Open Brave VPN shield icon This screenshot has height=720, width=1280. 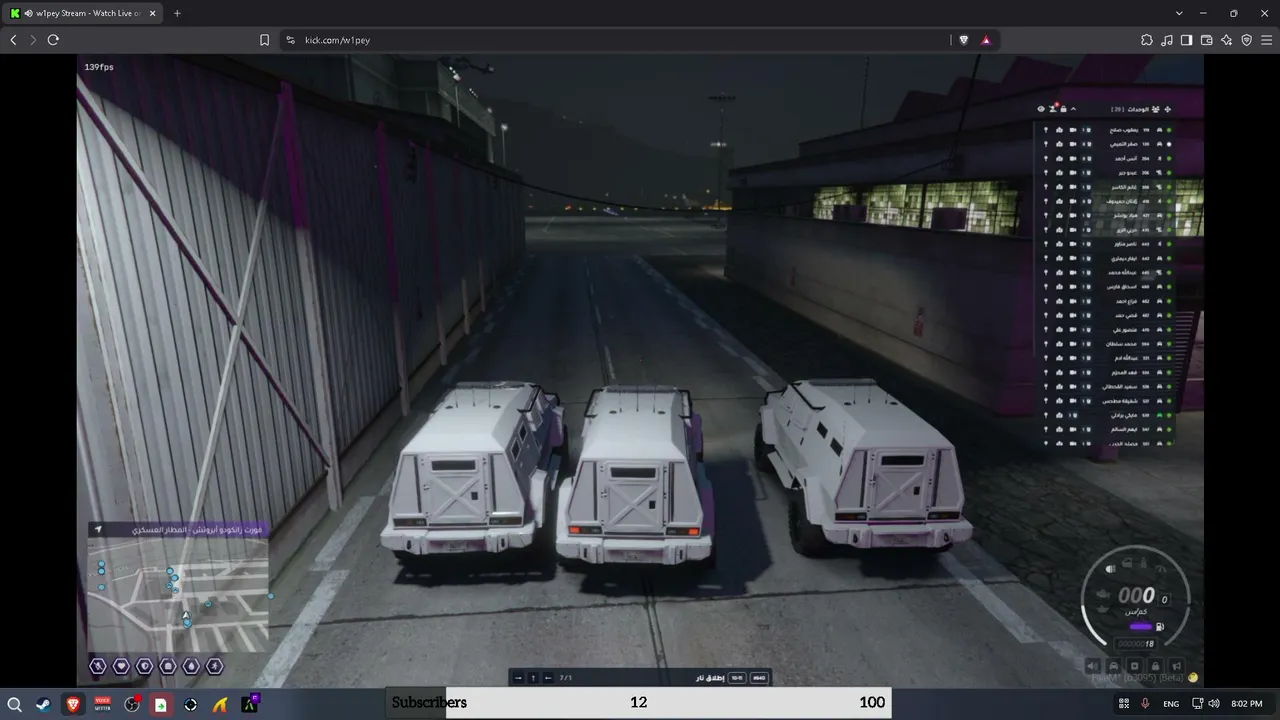(1246, 40)
